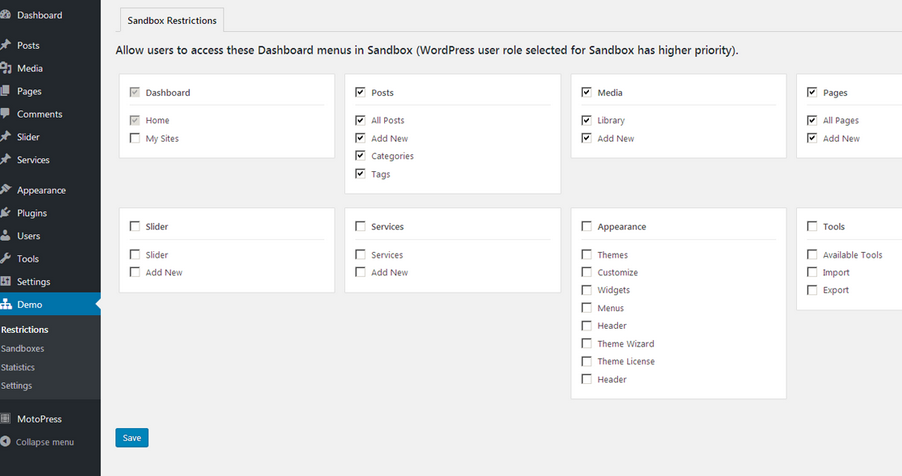Select the Comments bubble icon

pyautogui.click(x=6, y=113)
